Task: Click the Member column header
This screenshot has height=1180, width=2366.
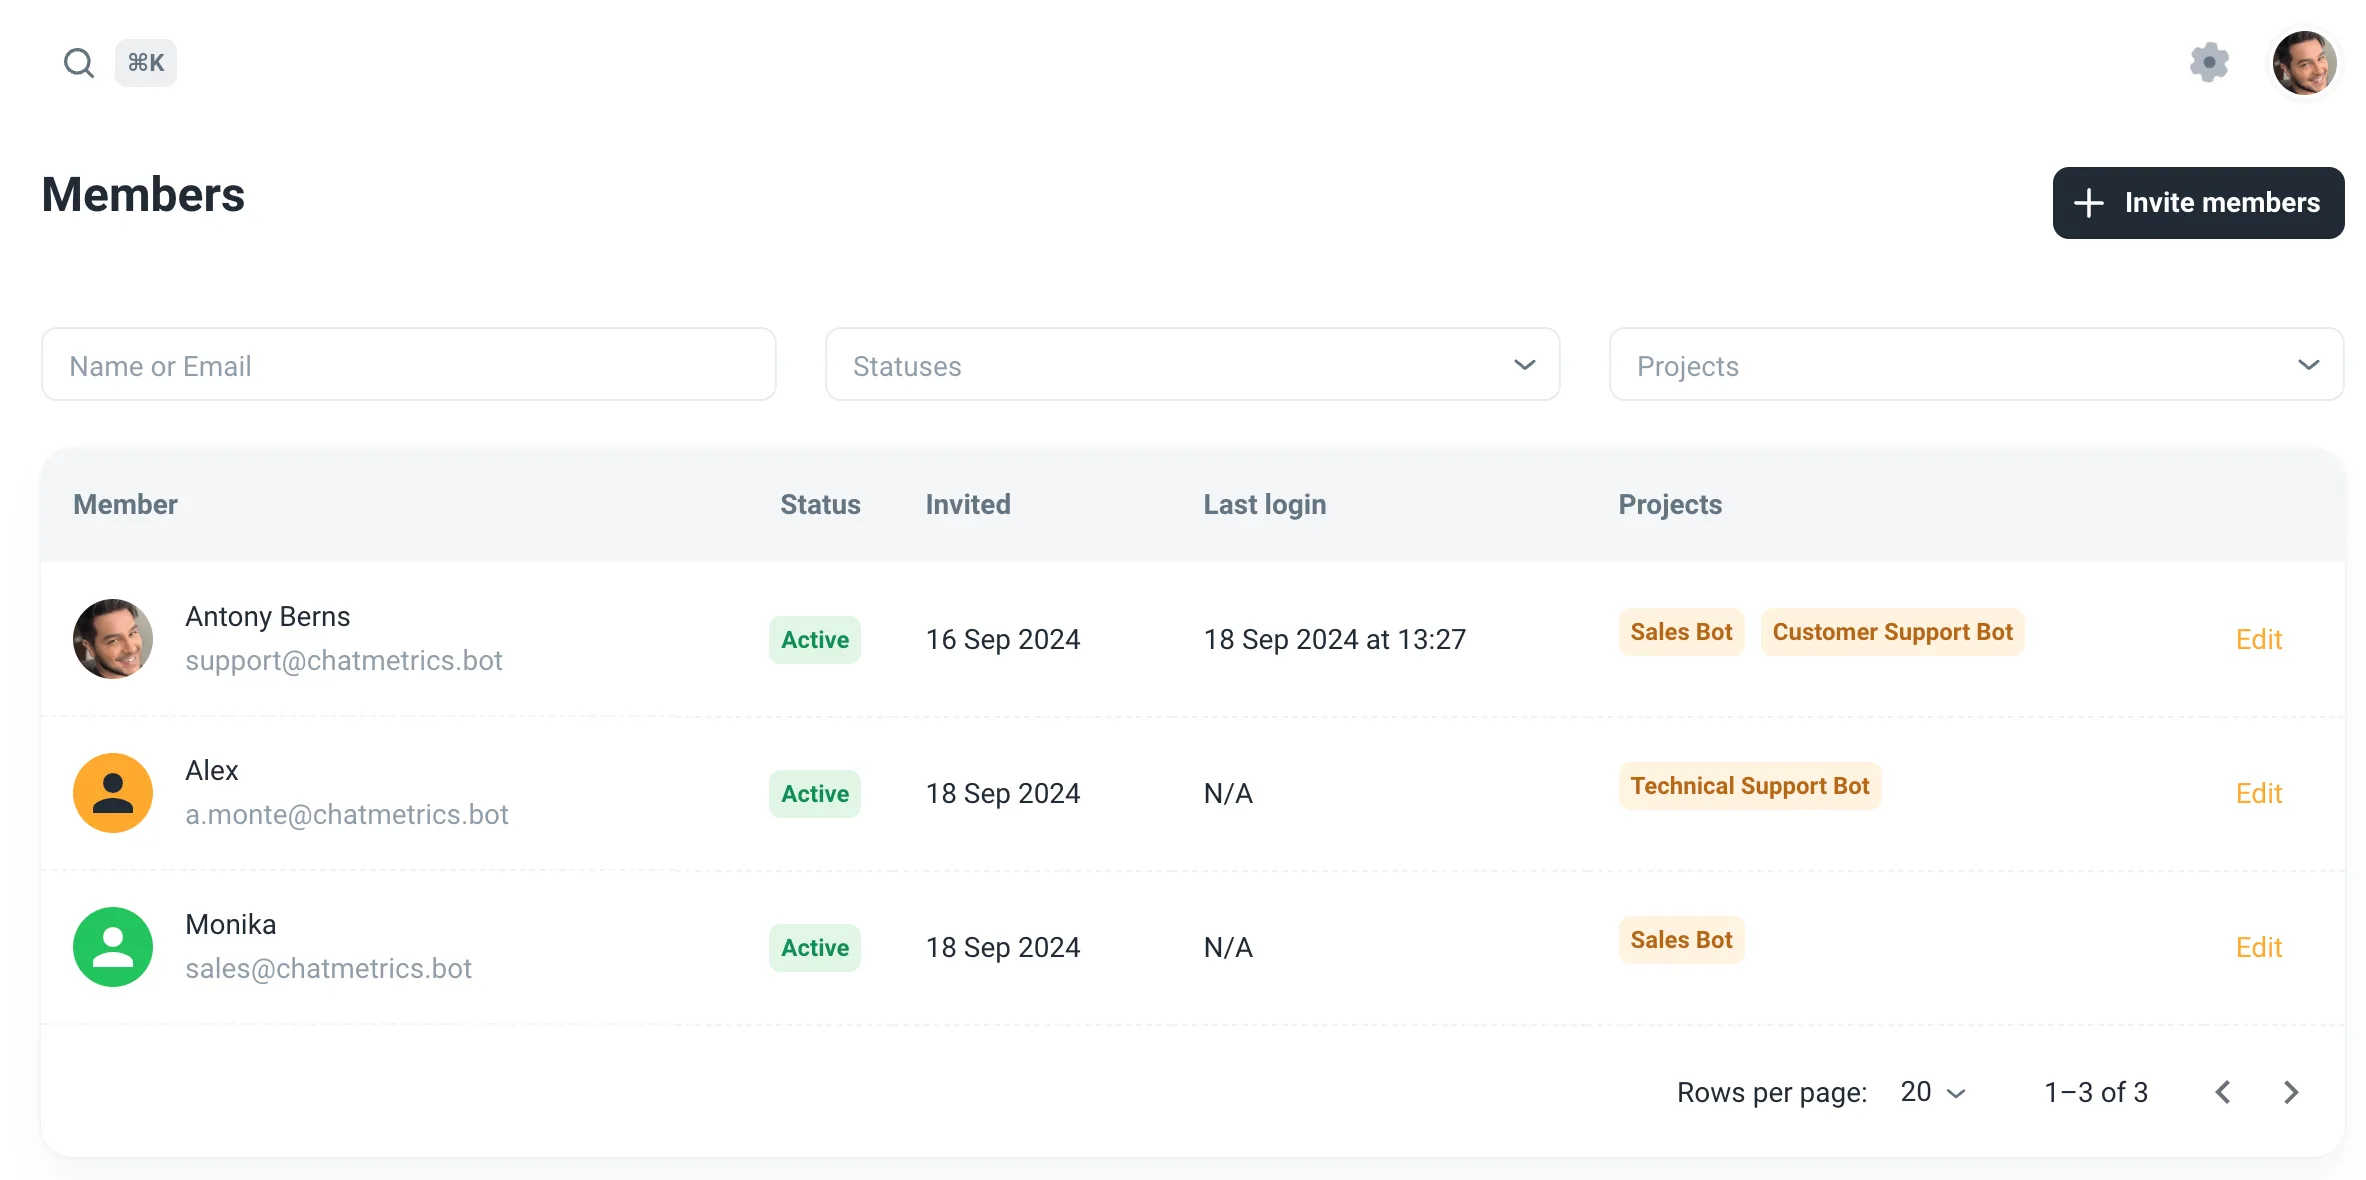Action: (x=125, y=504)
